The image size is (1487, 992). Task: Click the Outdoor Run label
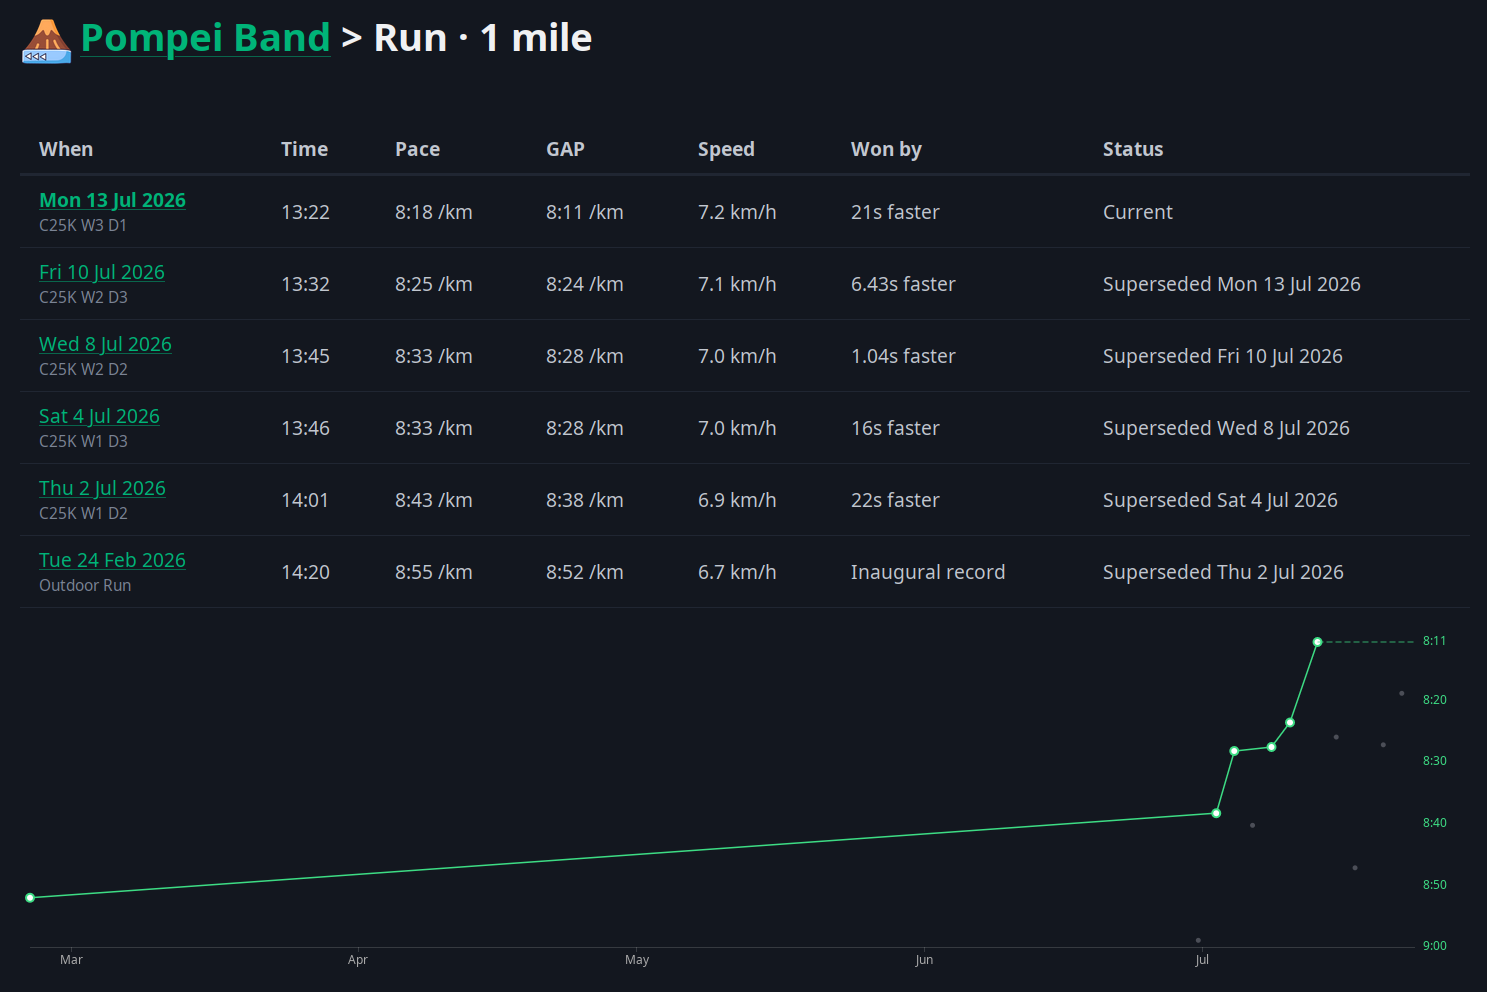click(85, 586)
